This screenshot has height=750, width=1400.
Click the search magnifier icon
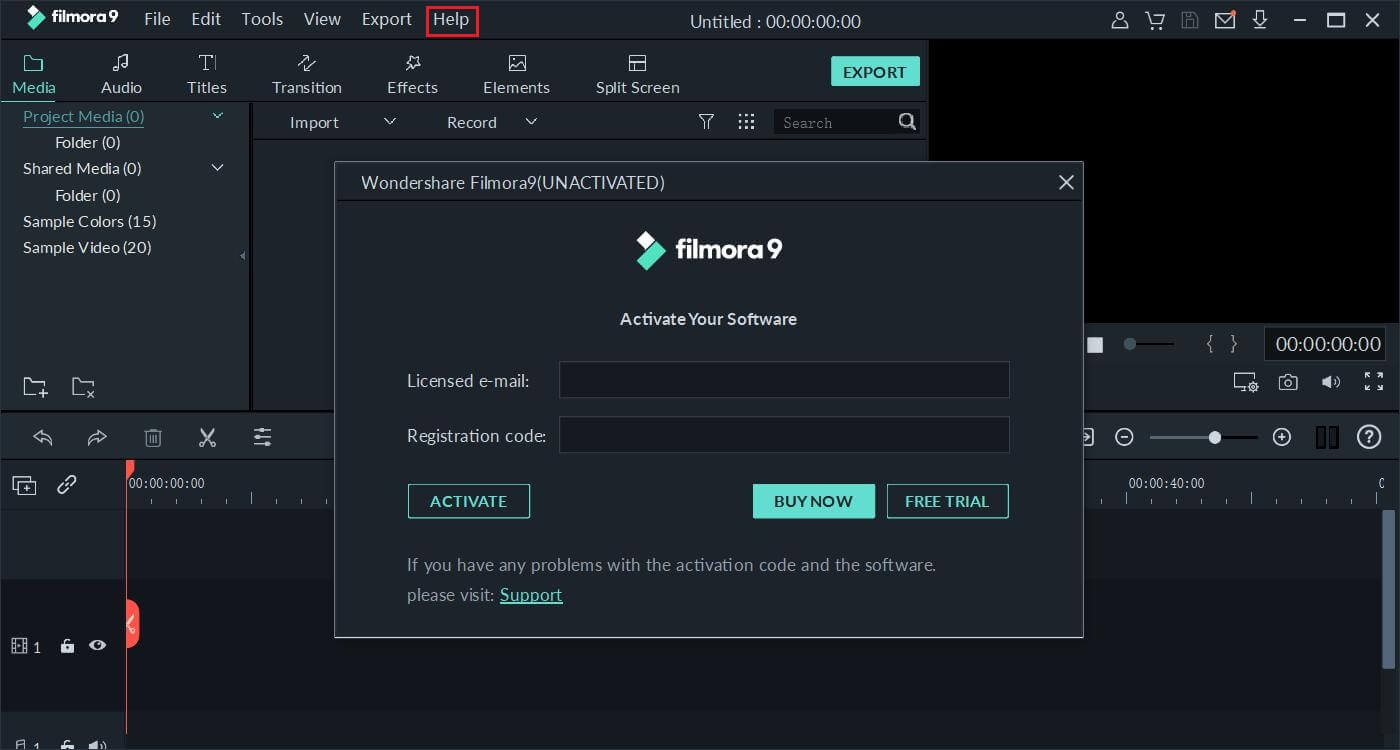coord(907,122)
